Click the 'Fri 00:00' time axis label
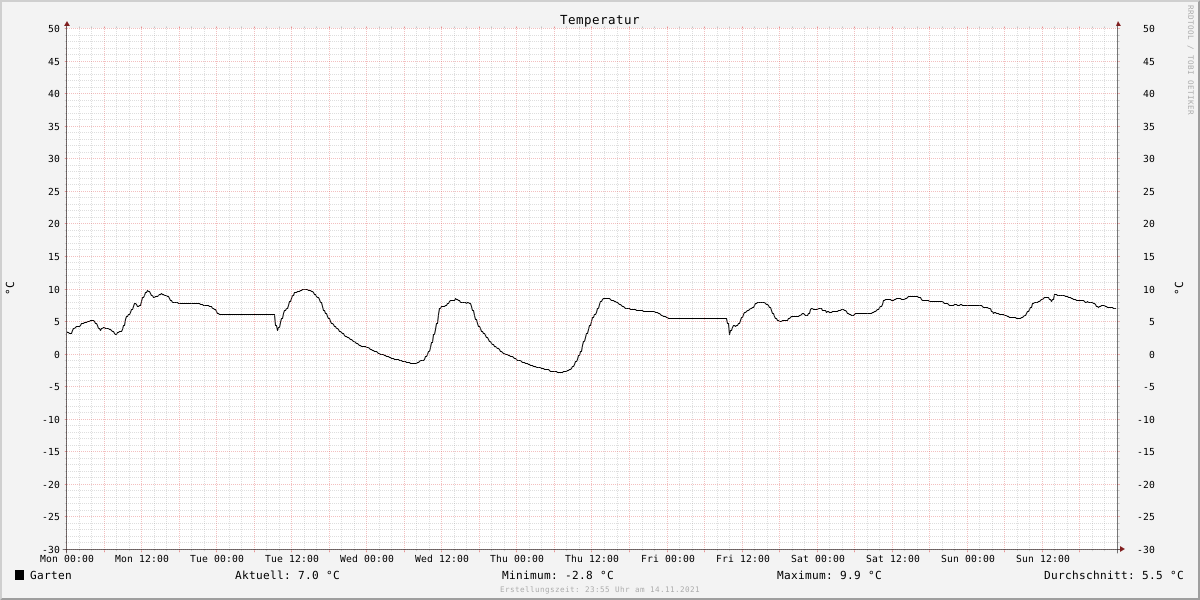1200x600 pixels. 668,559
